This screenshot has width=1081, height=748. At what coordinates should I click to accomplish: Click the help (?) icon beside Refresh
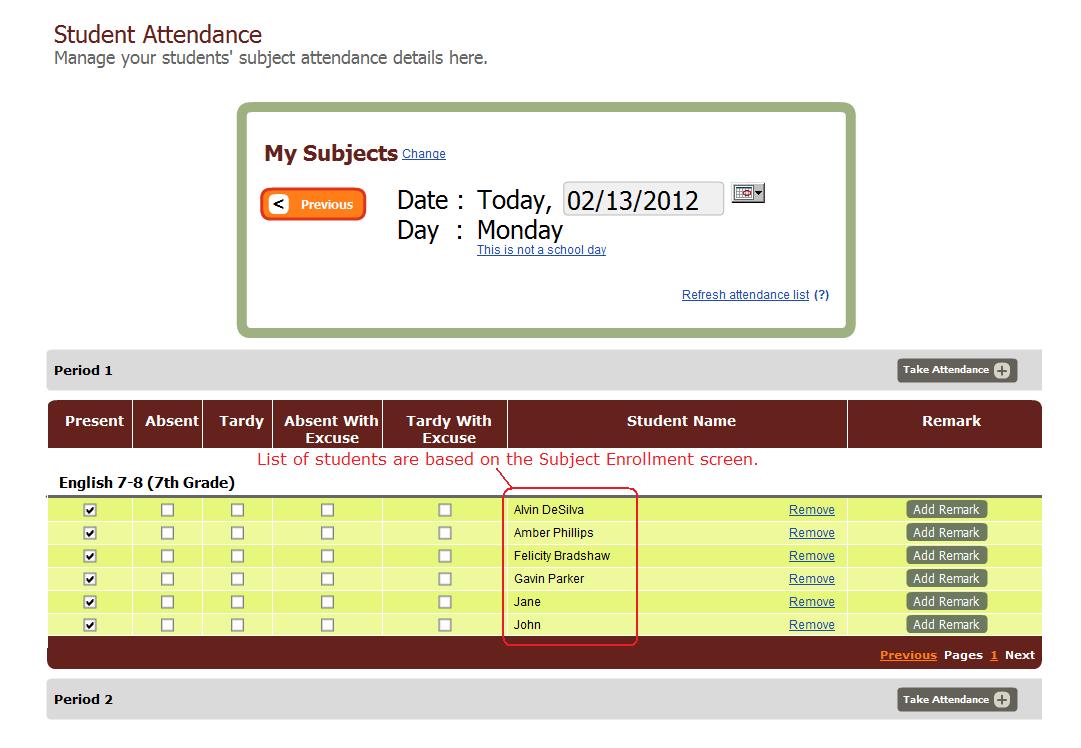tap(821, 295)
